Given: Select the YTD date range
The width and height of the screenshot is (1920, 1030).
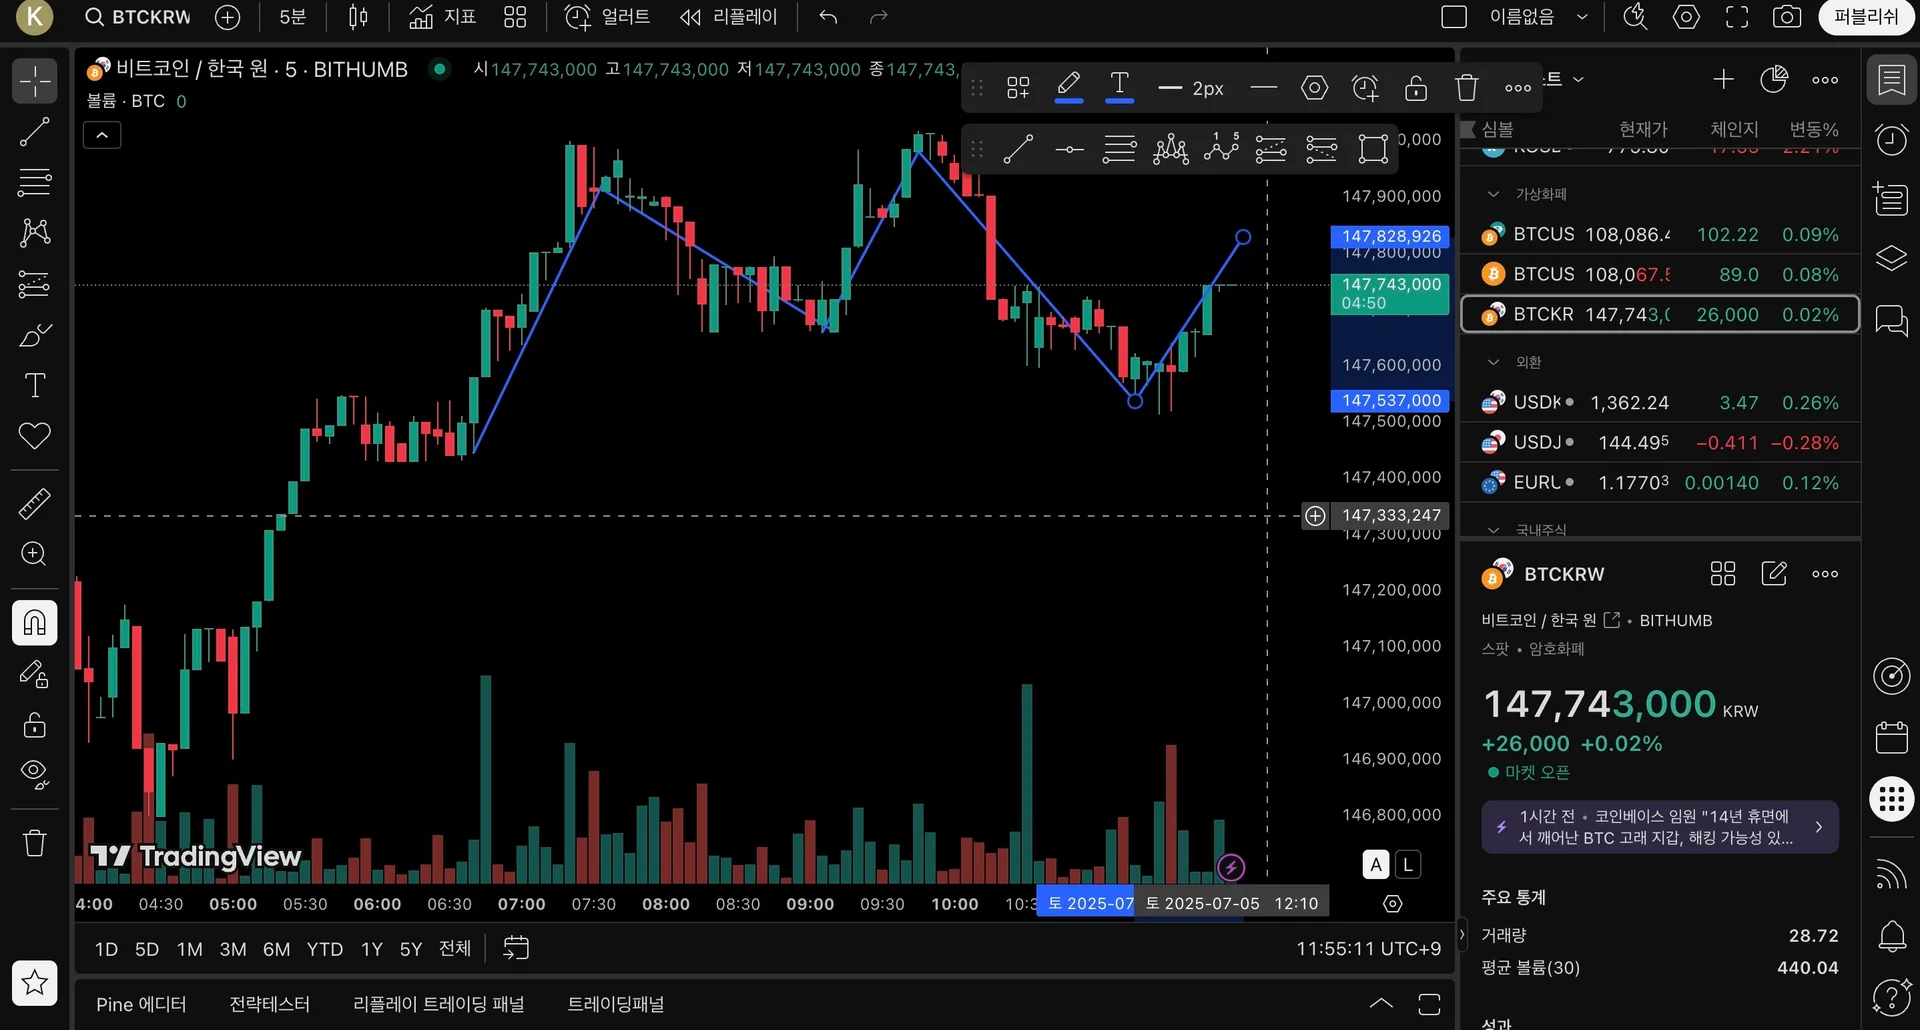Looking at the screenshot, I should tap(325, 949).
